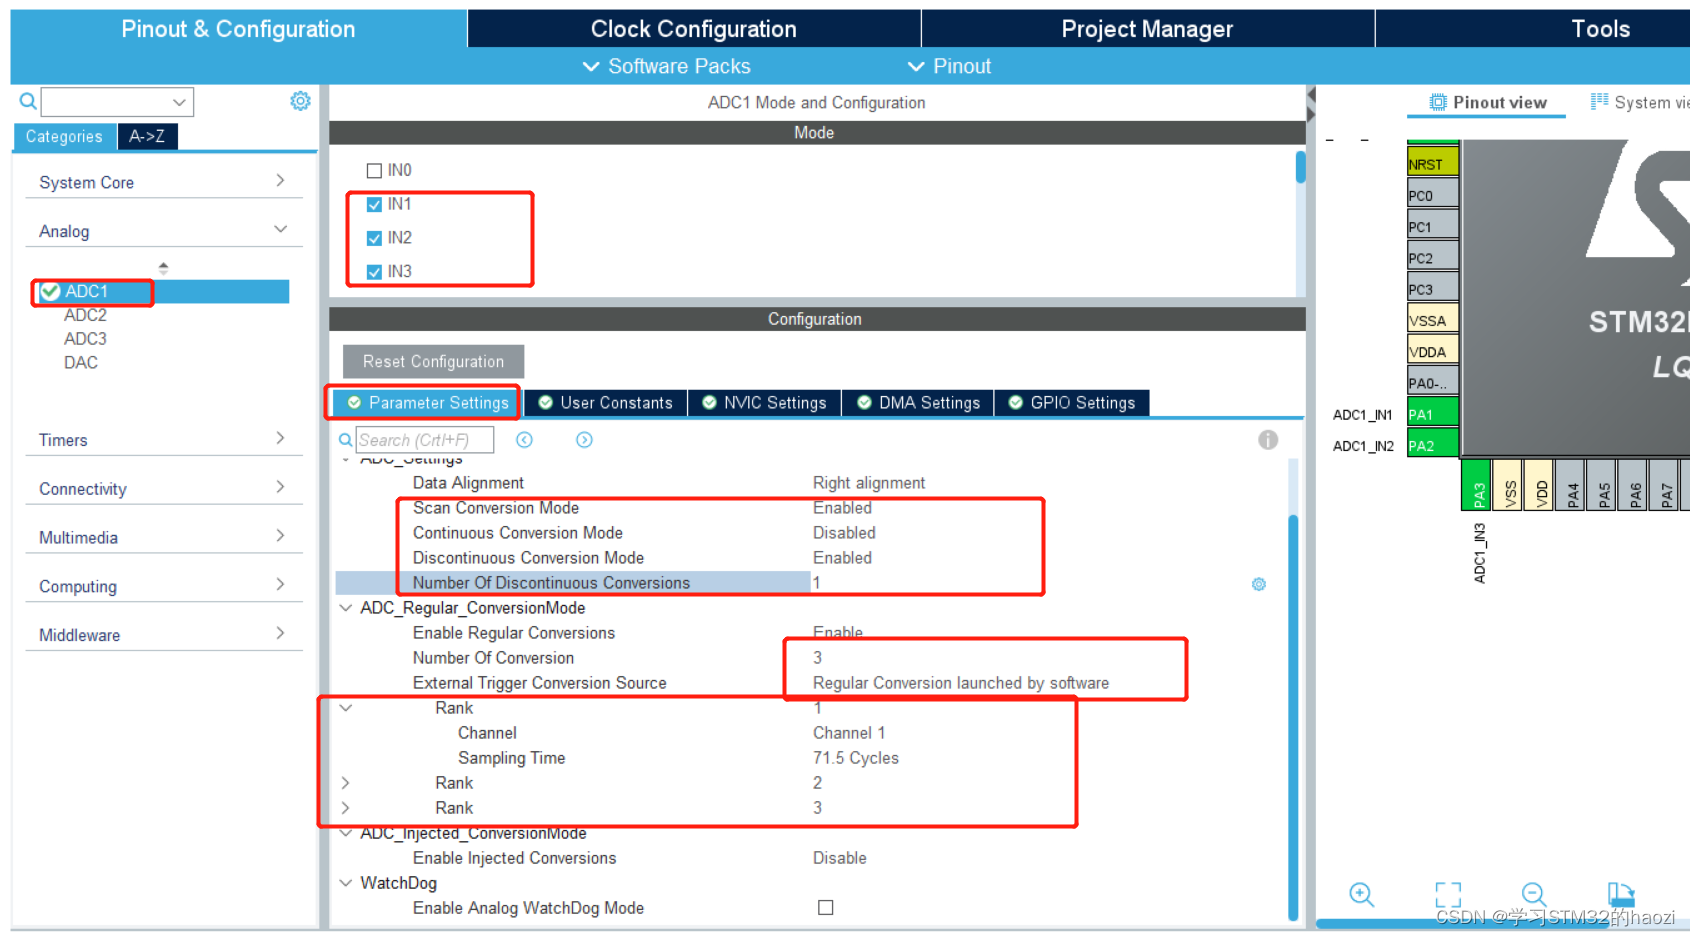
Task: Click the PA4 pin
Action: coord(1571,485)
